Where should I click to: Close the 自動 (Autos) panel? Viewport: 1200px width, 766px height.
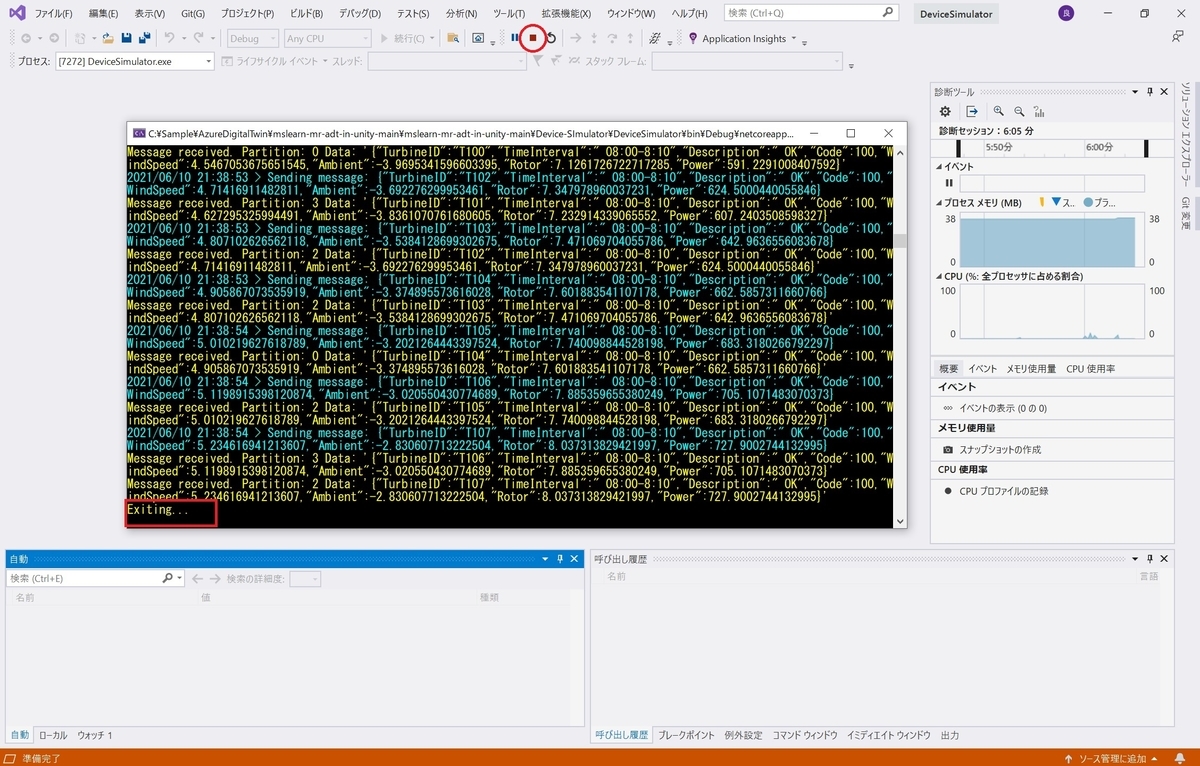coord(575,558)
